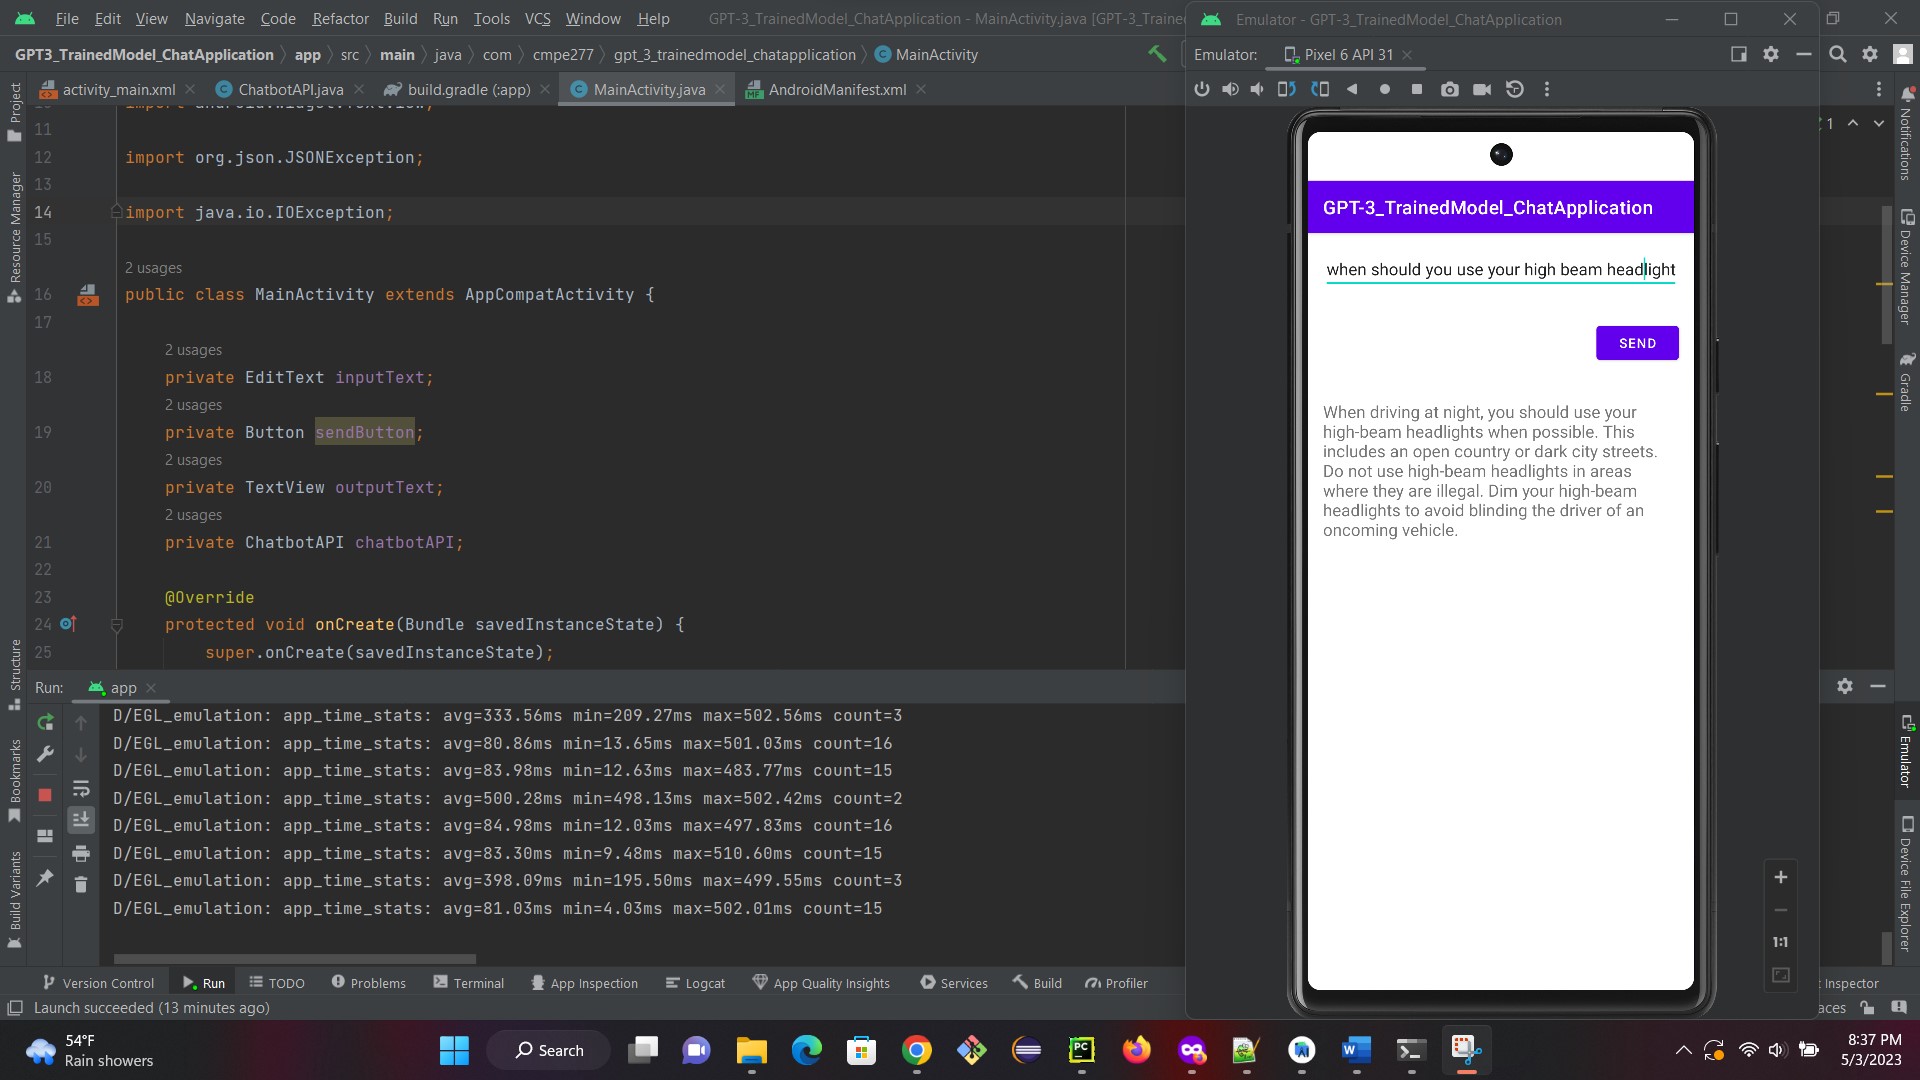Zoom in using the emulator plus control
The image size is (1920, 1080).
pos(1780,877)
